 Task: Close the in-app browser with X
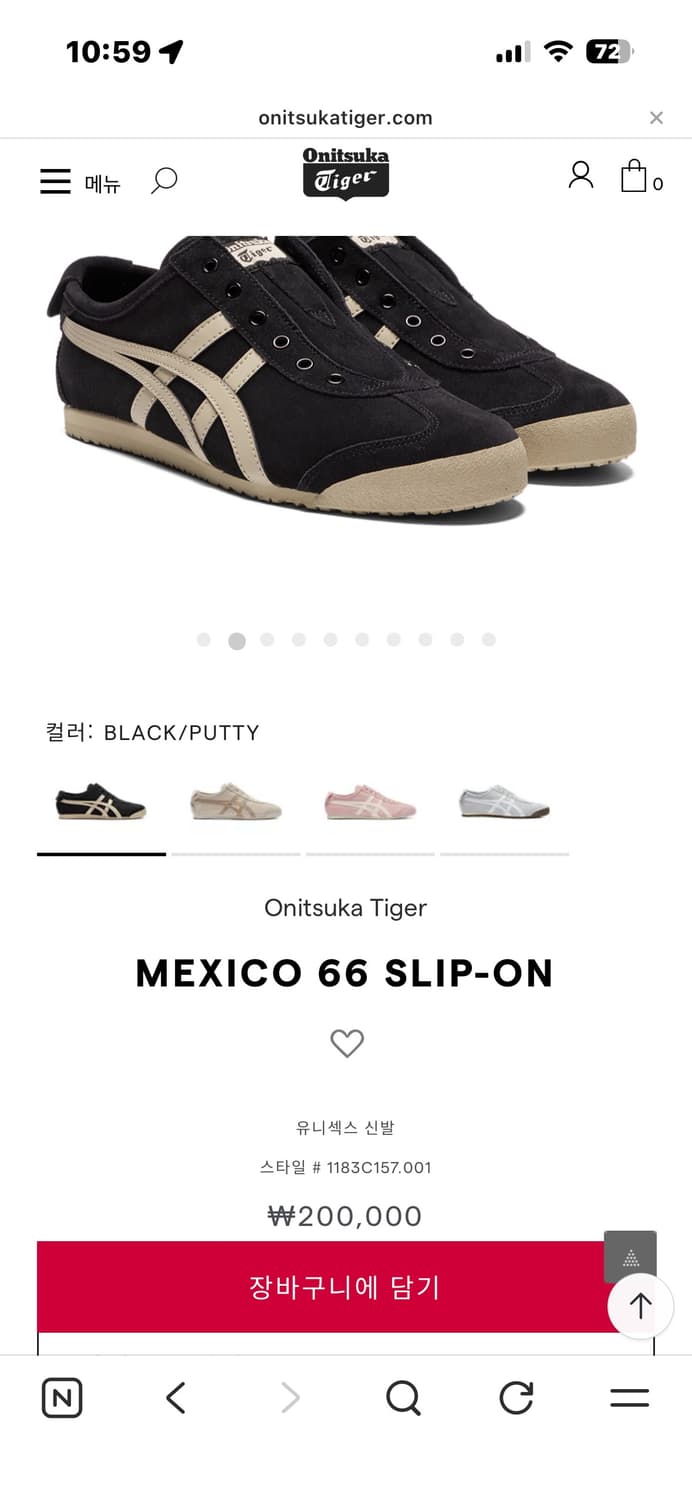tap(656, 118)
